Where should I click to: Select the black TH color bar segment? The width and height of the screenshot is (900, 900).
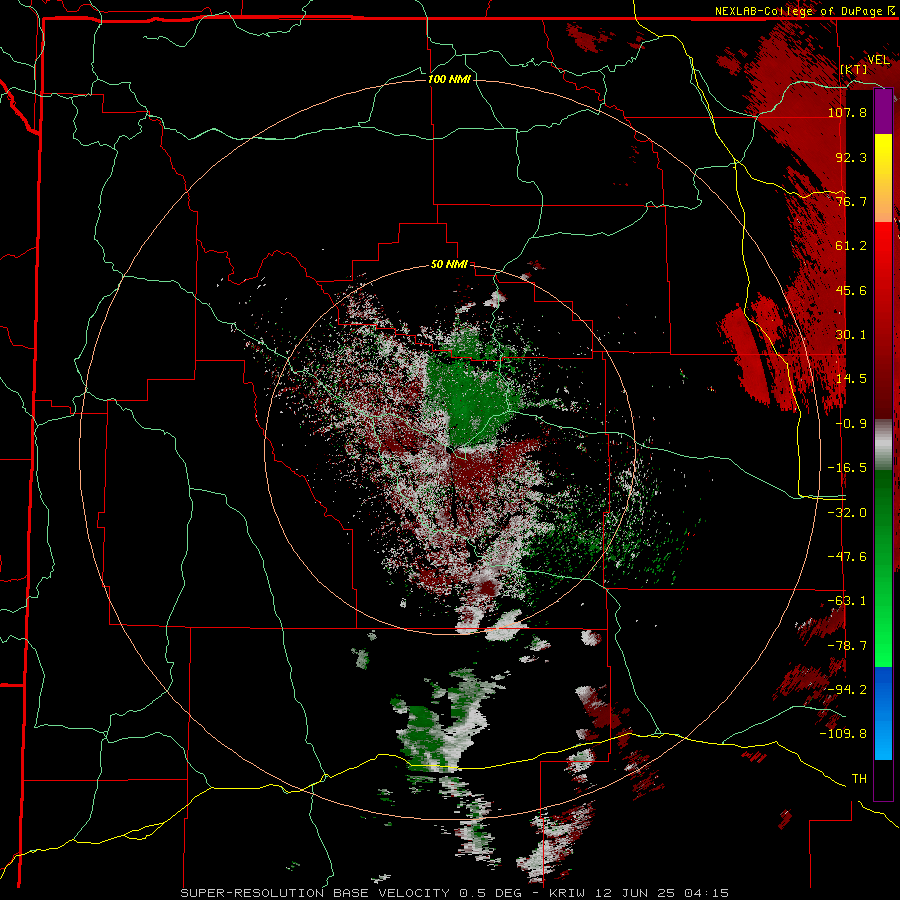[x=883, y=779]
